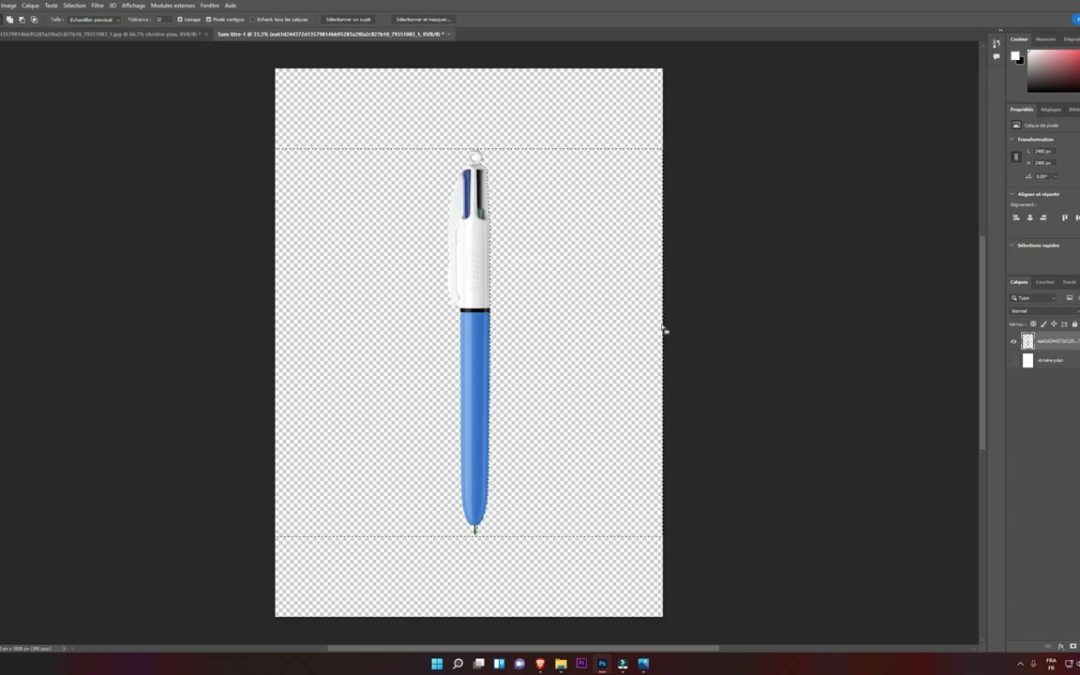Select the intersect-with-selection mode icon
The image size is (1080, 675).
pos(34,19)
